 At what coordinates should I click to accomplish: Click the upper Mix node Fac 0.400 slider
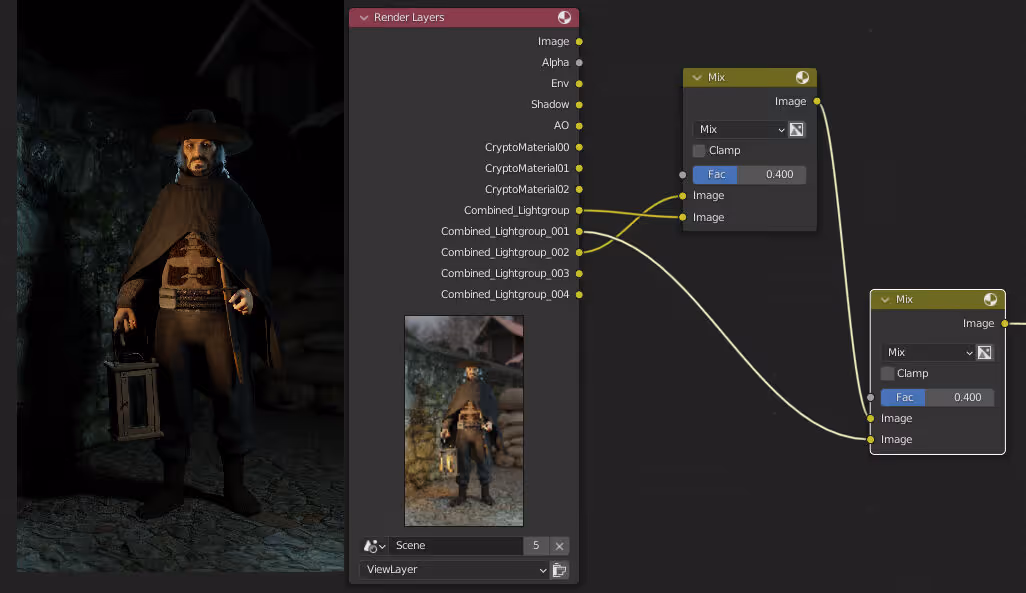pyautogui.click(x=749, y=175)
